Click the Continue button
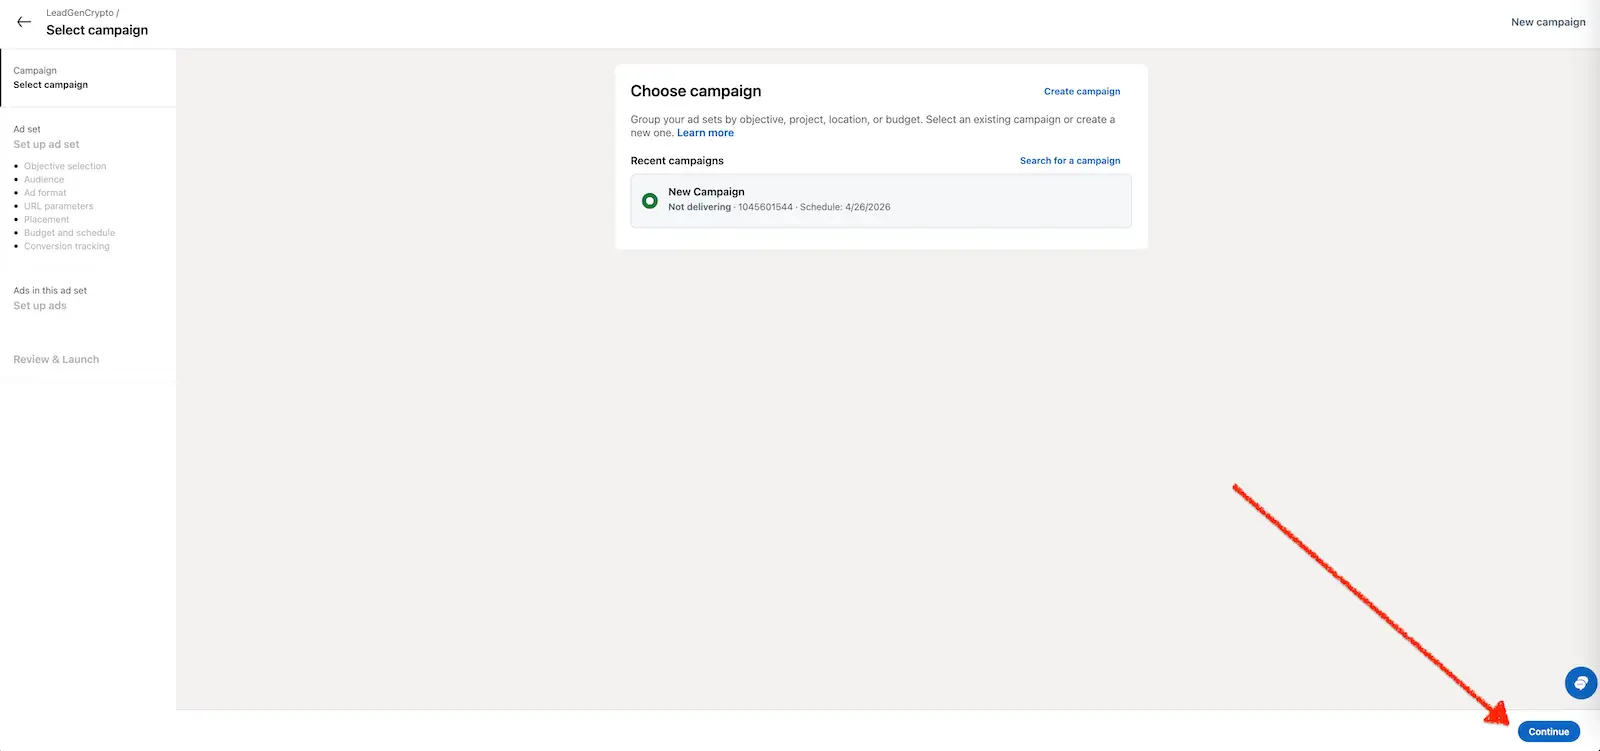The image size is (1600, 751). pos(1548,732)
